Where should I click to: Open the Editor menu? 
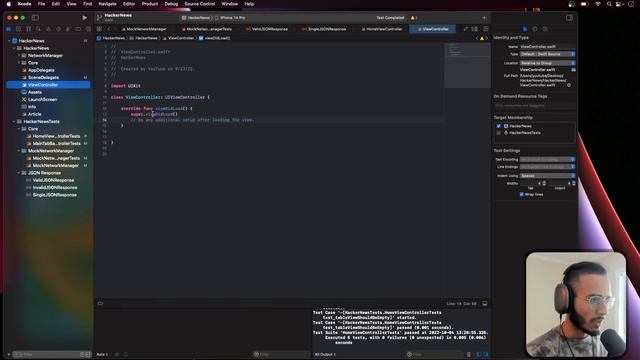pos(129,4)
